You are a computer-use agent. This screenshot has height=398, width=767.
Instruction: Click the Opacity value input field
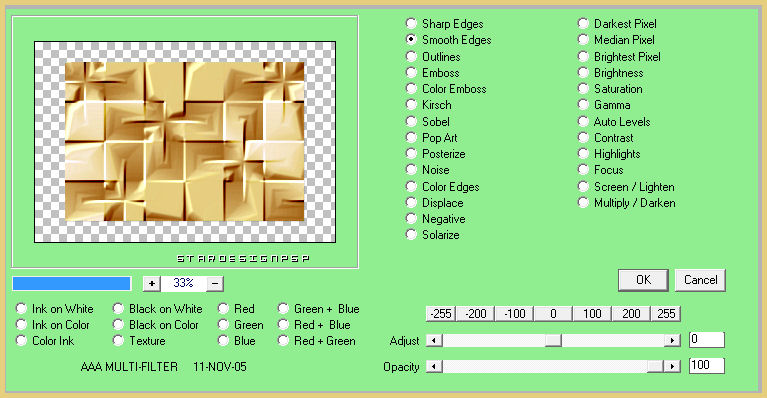706,365
